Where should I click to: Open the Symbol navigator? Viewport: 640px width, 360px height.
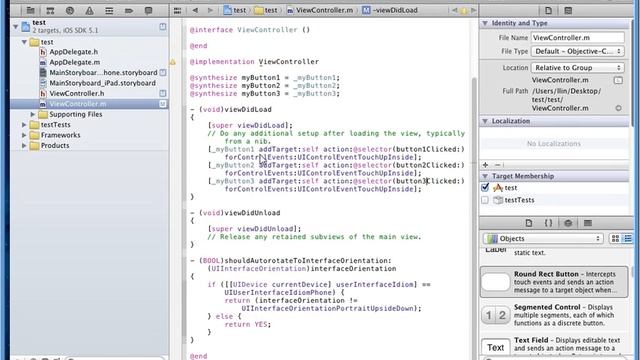(50, 11)
